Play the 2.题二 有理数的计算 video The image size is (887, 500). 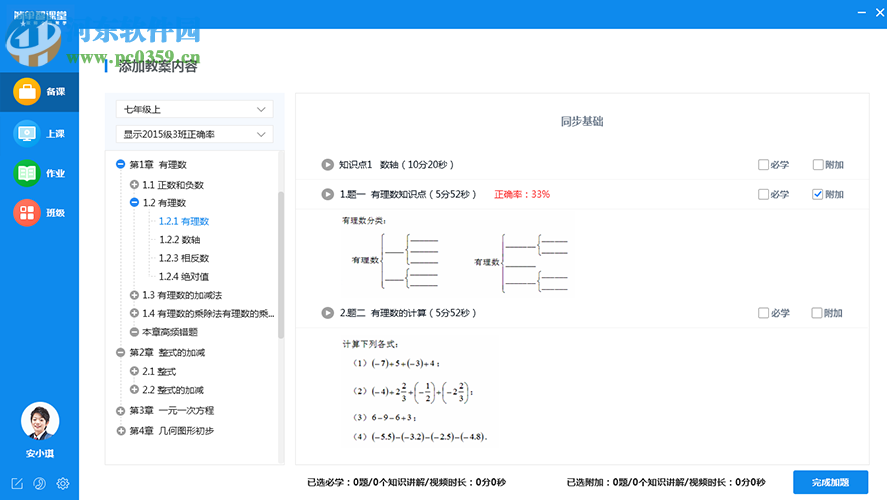coord(328,313)
